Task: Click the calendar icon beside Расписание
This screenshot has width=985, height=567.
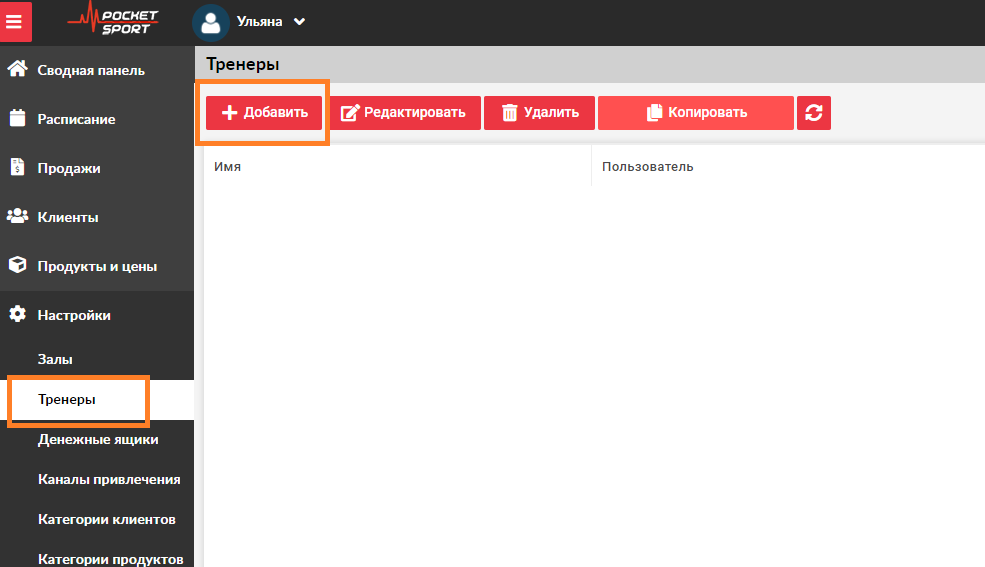Action: point(17,119)
